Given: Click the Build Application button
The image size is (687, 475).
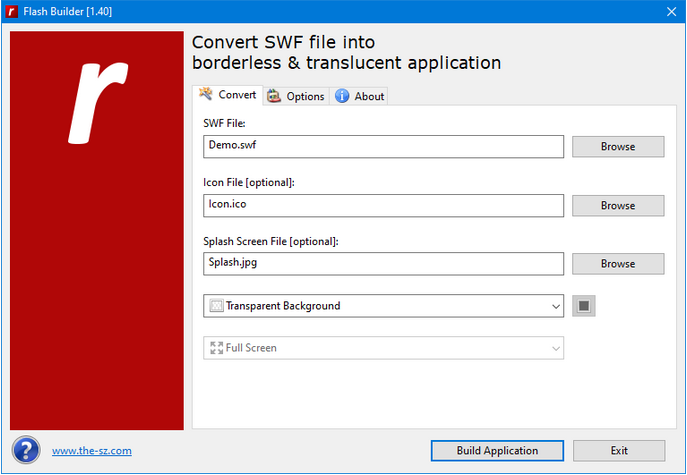Looking at the screenshot, I should point(497,450).
